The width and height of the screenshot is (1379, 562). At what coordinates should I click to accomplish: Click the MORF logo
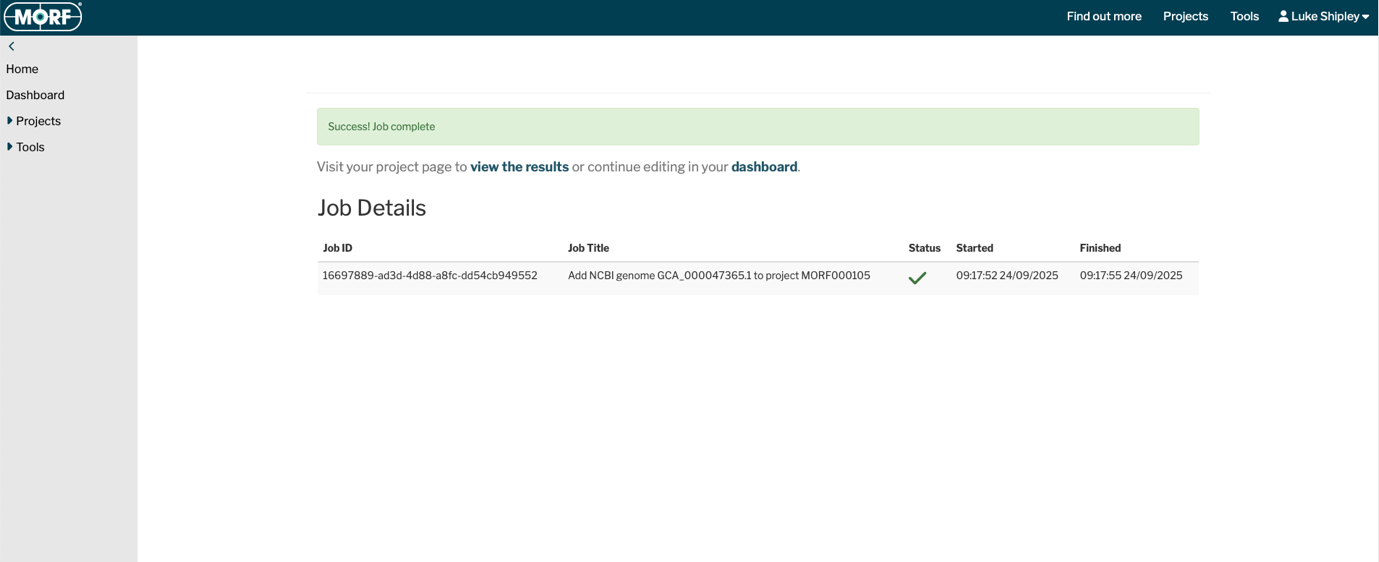point(43,17)
